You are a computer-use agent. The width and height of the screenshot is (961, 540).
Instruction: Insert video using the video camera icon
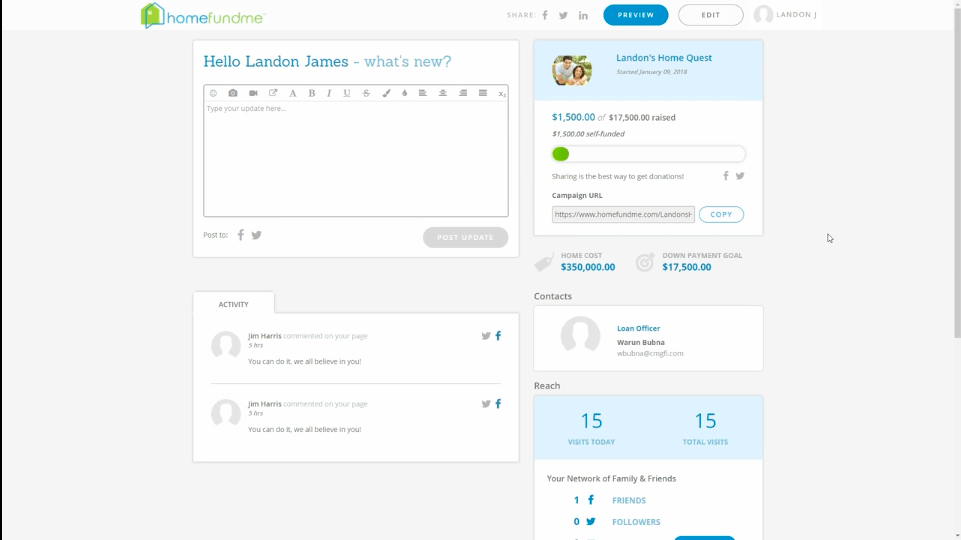(x=253, y=93)
